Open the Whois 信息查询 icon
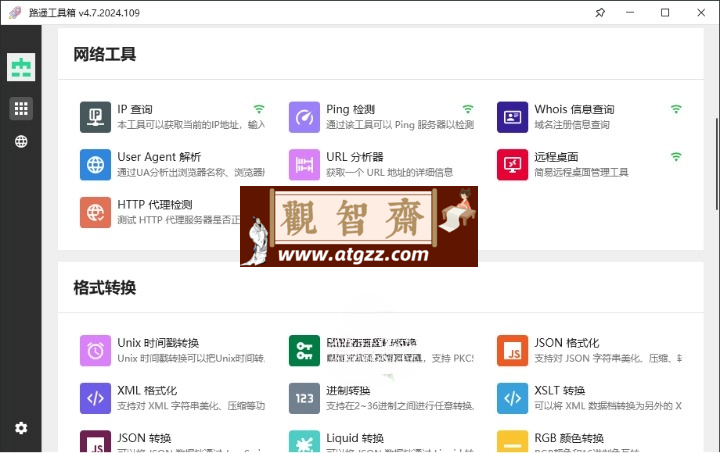Image resolution: width=720 pixels, height=453 pixels. pyautogui.click(x=512, y=117)
